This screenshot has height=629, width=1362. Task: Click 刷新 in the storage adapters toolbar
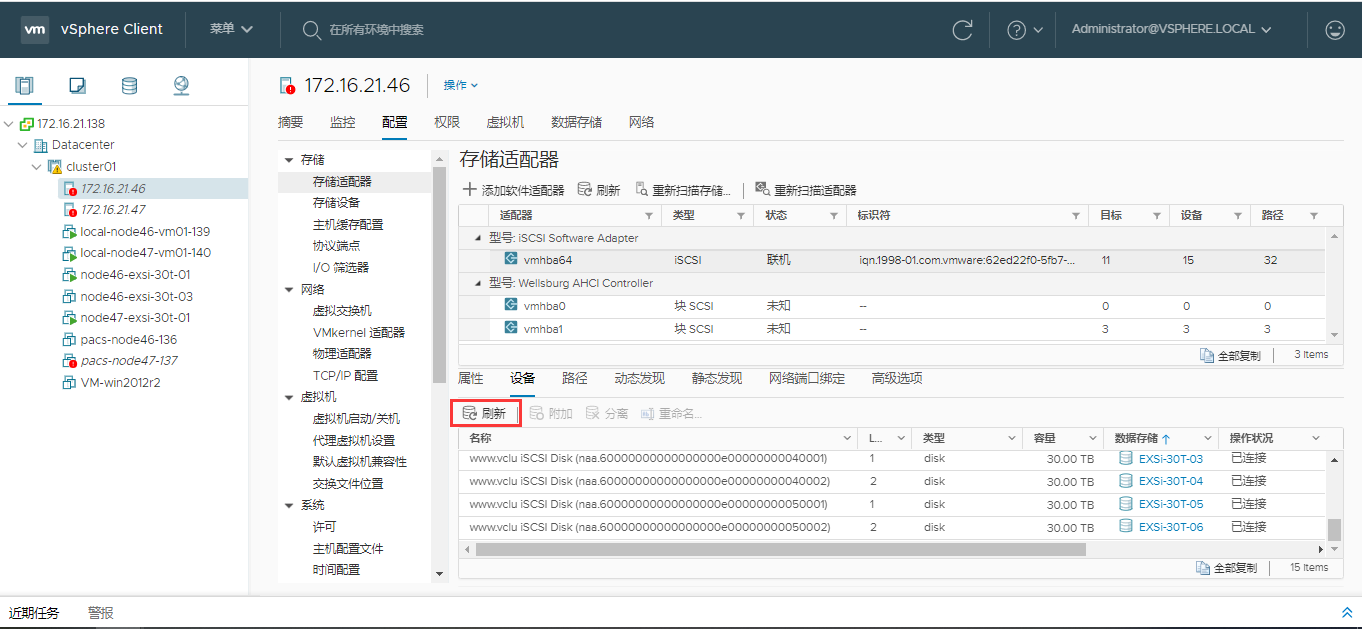click(x=600, y=190)
